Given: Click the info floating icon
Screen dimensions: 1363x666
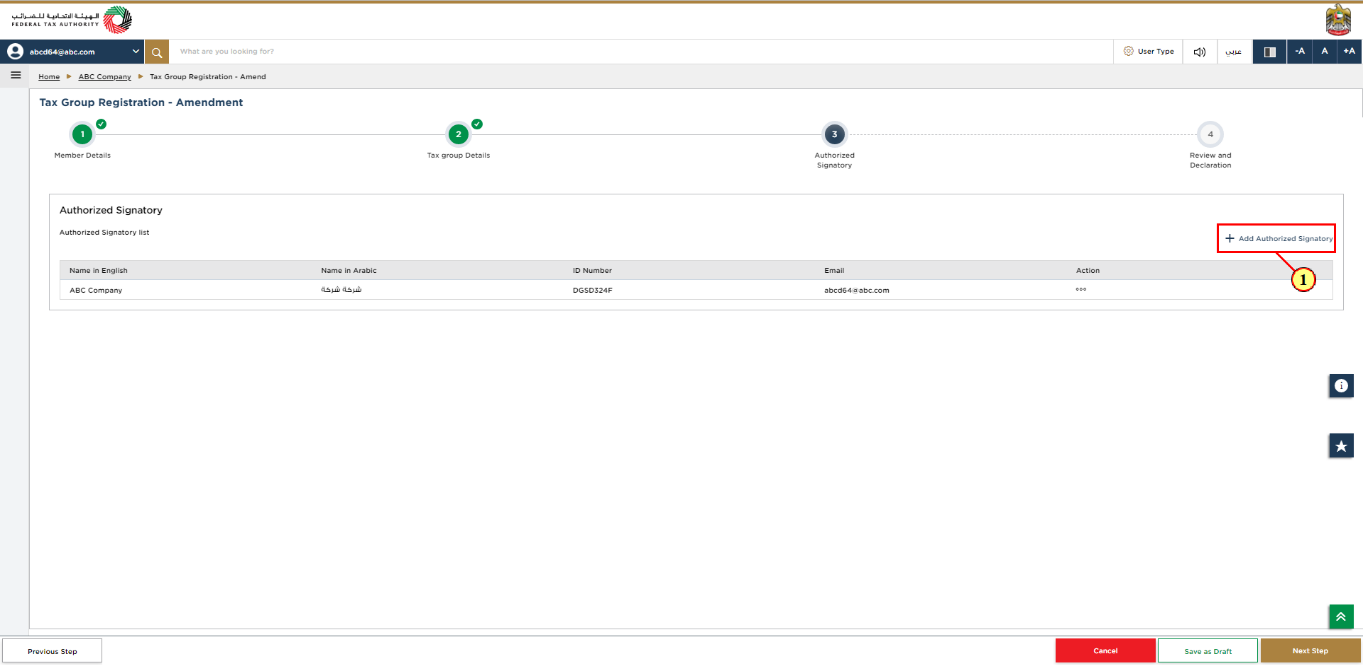Looking at the screenshot, I should pyautogui.click(x=1341, y=385).
